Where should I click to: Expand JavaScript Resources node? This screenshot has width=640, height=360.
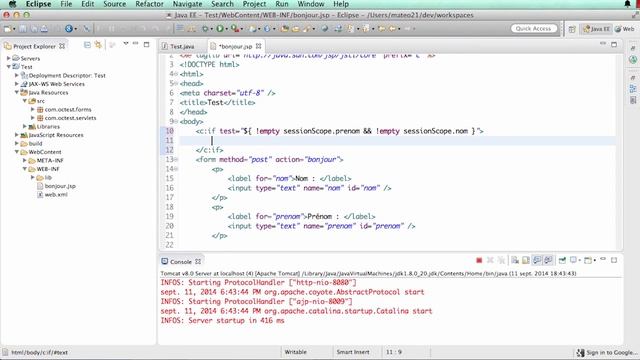click(x=16, y=135)
